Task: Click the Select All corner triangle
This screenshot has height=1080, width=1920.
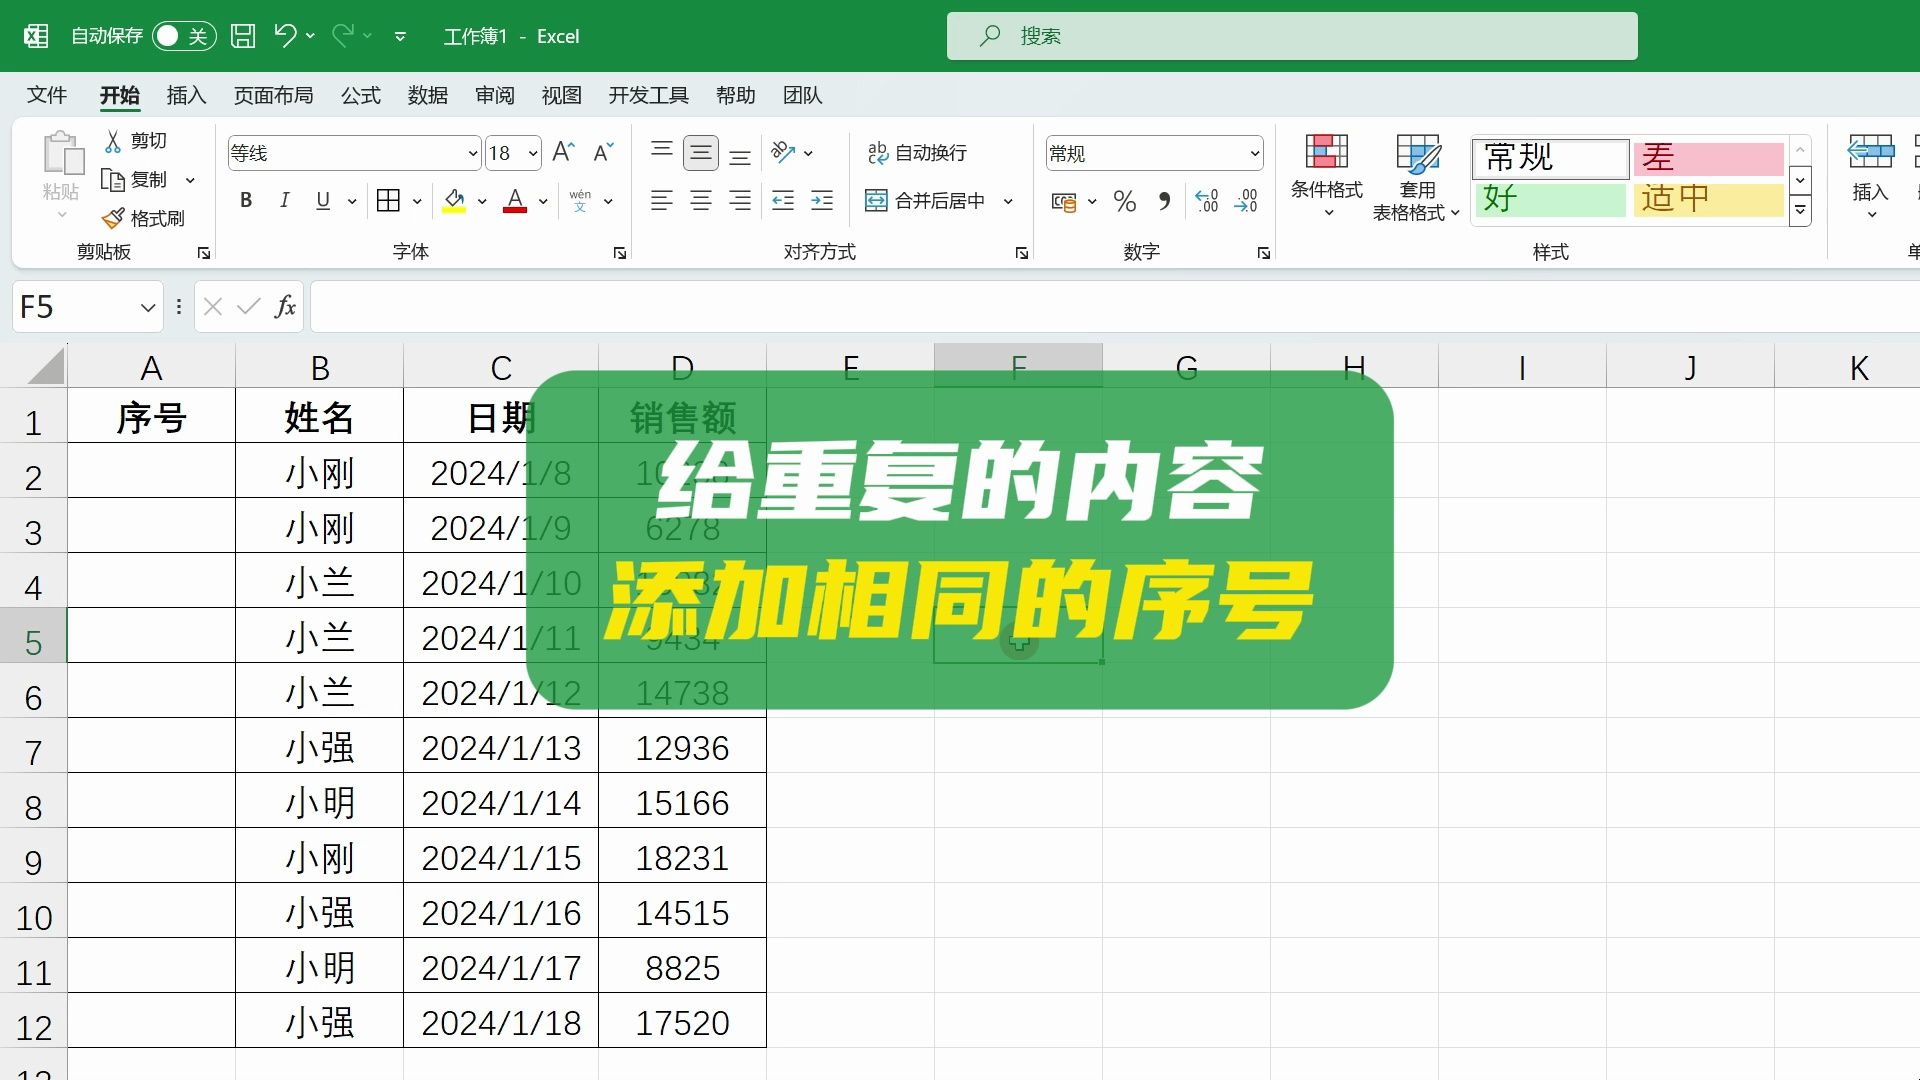Action: [x=44, y=368]
